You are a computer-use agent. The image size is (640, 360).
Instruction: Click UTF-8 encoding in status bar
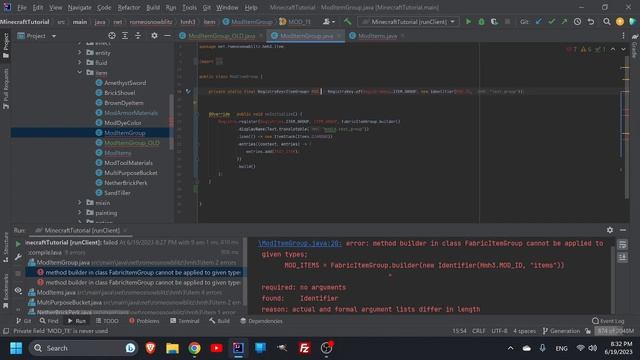click(500, 331)
